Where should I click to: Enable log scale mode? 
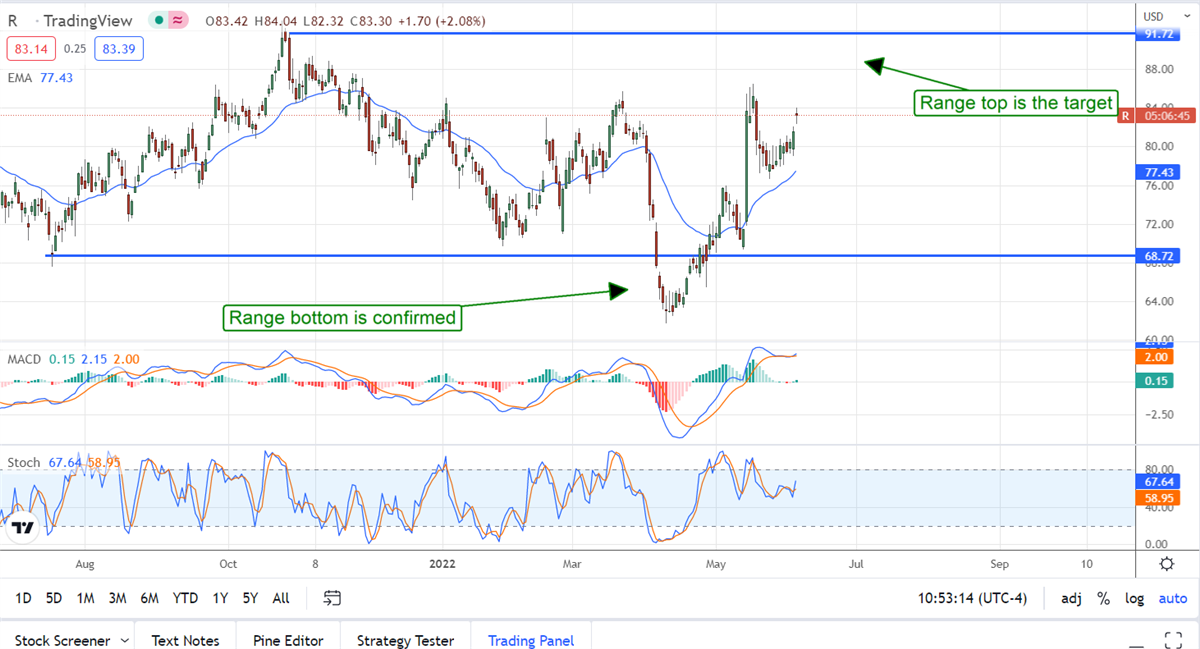click(x=1134, y=598)
